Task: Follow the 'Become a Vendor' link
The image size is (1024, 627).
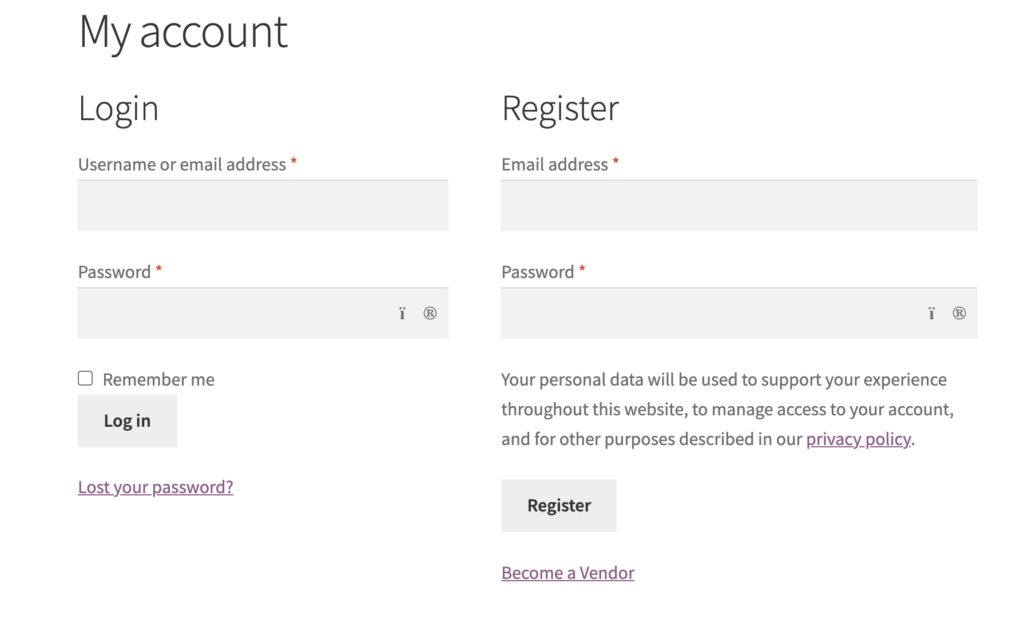Action: (x=568, y=573)
